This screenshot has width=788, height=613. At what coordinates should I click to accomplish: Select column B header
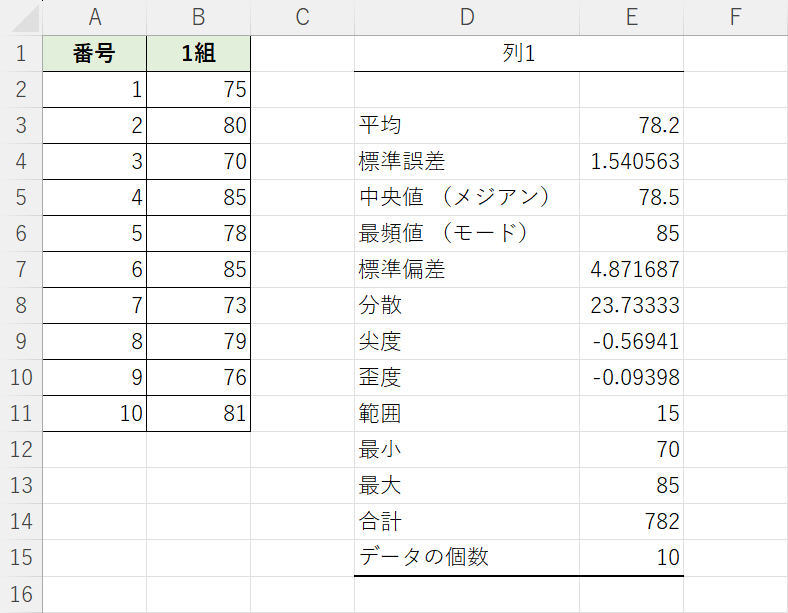coord(199,18)
